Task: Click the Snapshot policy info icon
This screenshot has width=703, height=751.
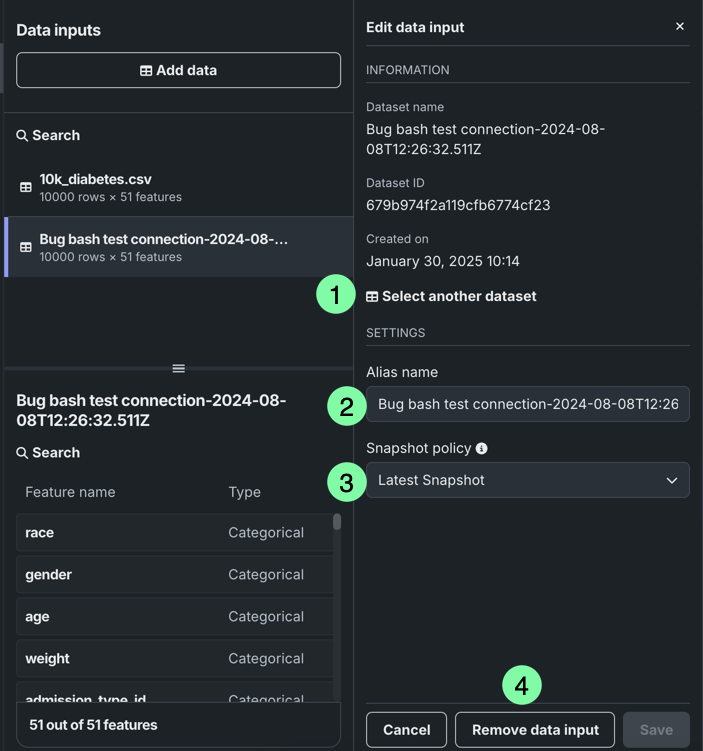Action: (482, 449)
